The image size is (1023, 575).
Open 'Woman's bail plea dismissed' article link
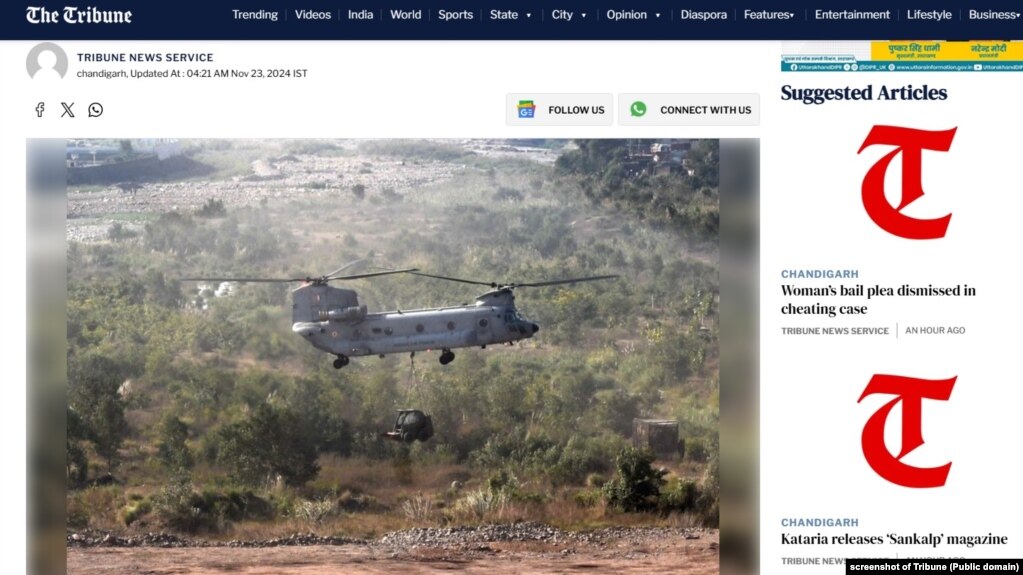click(x=878, y=300)
